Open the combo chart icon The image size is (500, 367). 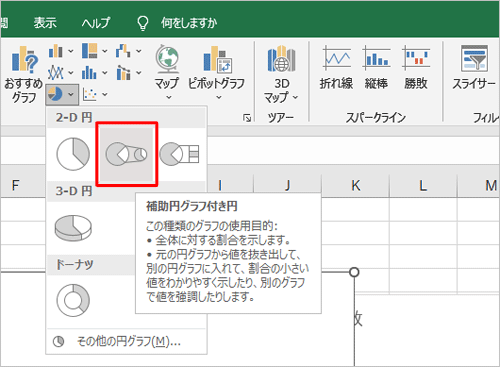(x=123, y=72)
